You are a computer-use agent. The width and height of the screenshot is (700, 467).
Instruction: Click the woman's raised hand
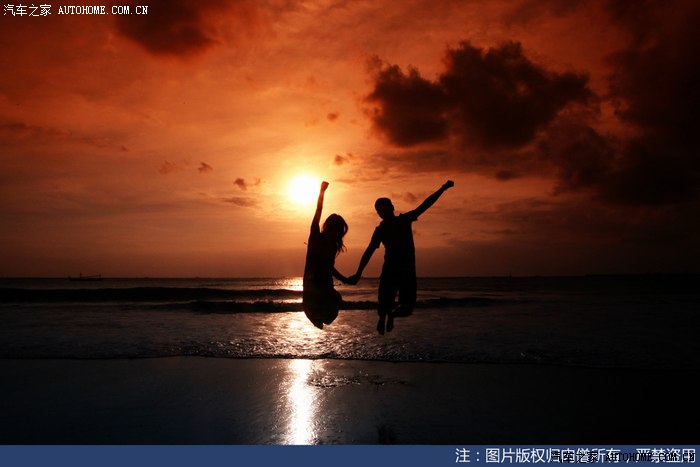(324, 185)
